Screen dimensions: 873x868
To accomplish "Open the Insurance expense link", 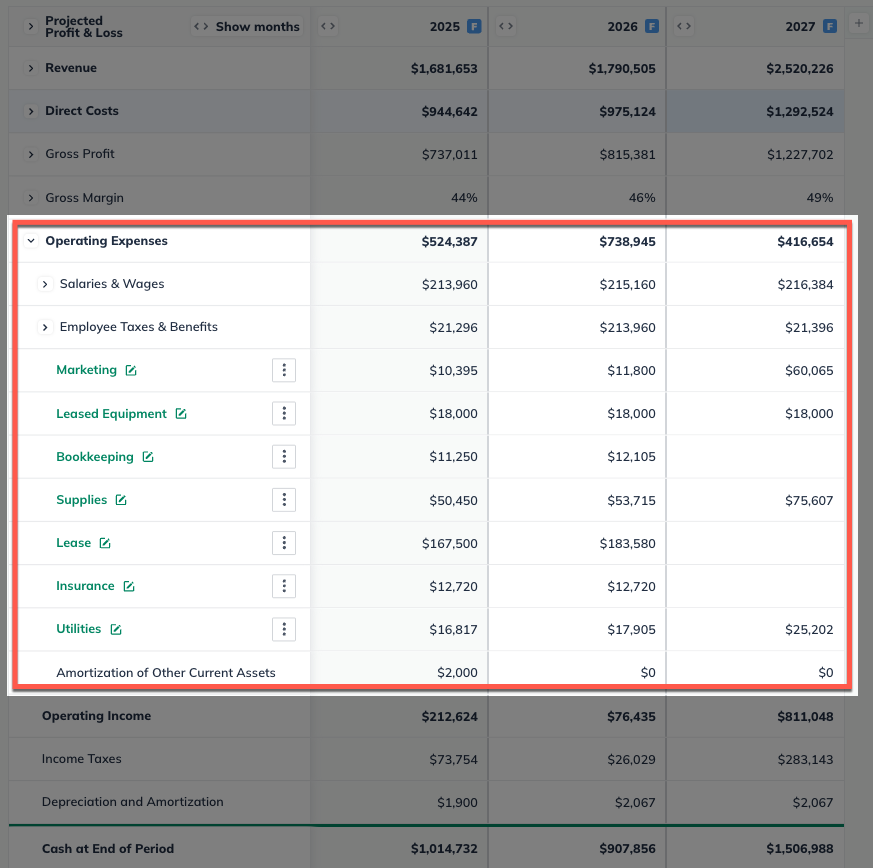I will point(85,586).
